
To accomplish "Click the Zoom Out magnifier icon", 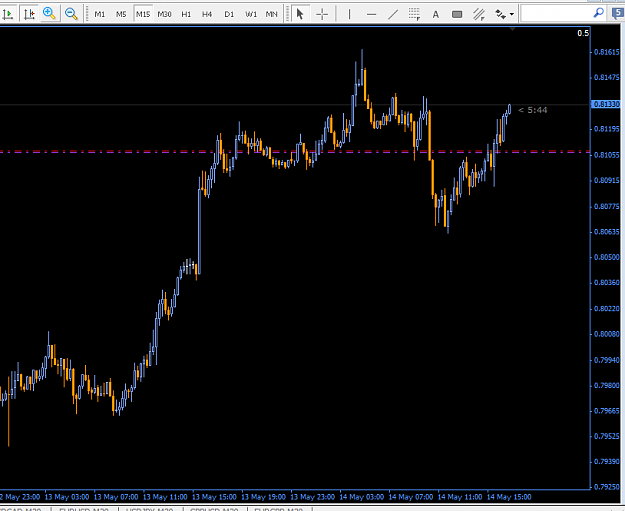I will [71, 14].
